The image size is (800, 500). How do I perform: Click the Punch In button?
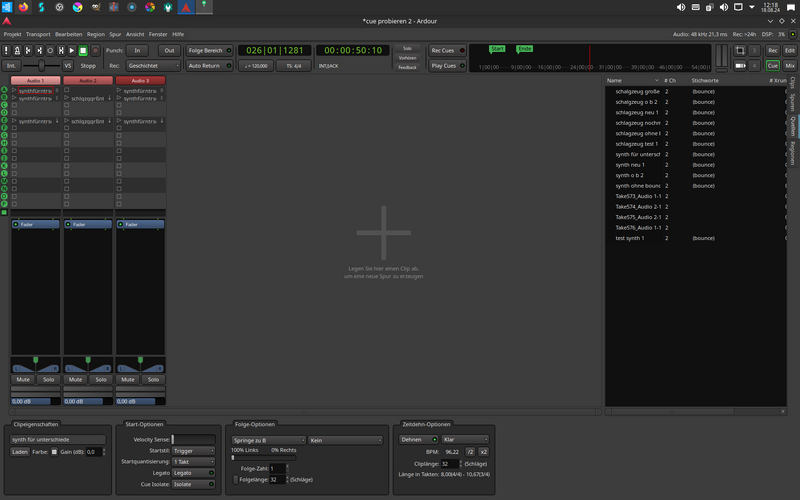(137, 51)
